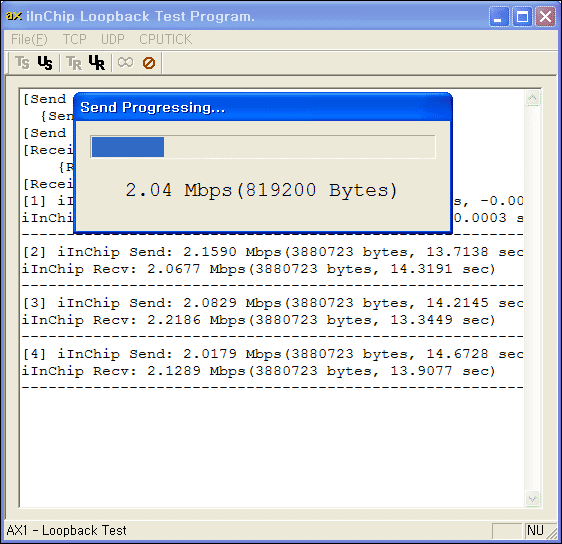This screenshot has height=544, width=562.
Task: Click the 2.04 Mbps(819200 Bytes) text
Action: (261, 190)
